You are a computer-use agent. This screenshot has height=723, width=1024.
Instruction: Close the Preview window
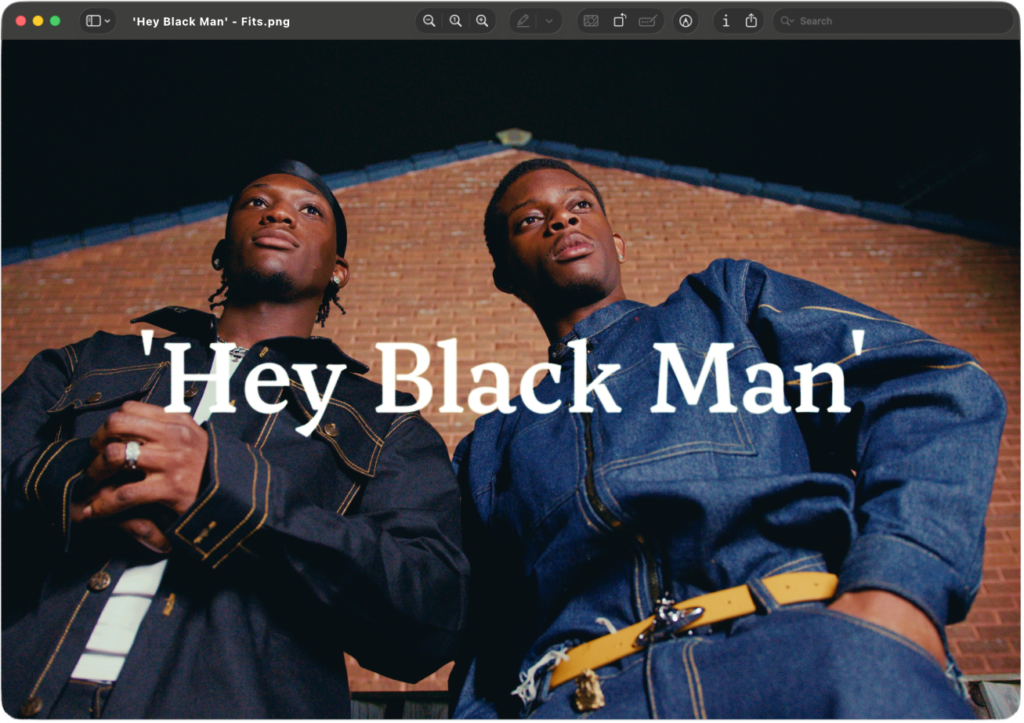tap(21, 21)
